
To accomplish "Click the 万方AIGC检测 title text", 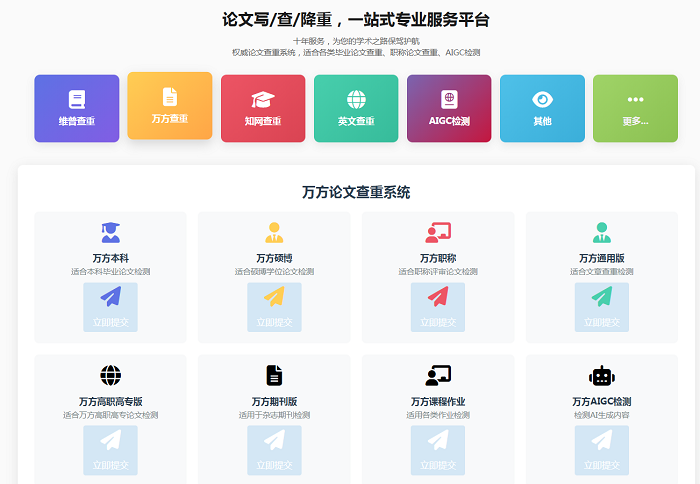I will coord(602,401).
